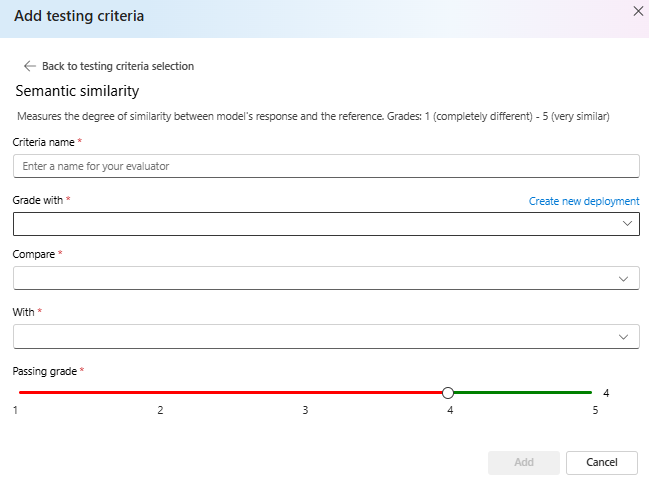Focus the Criteria name input field
This screenshot has width=649, height=481.
click(x=326, y=166)
